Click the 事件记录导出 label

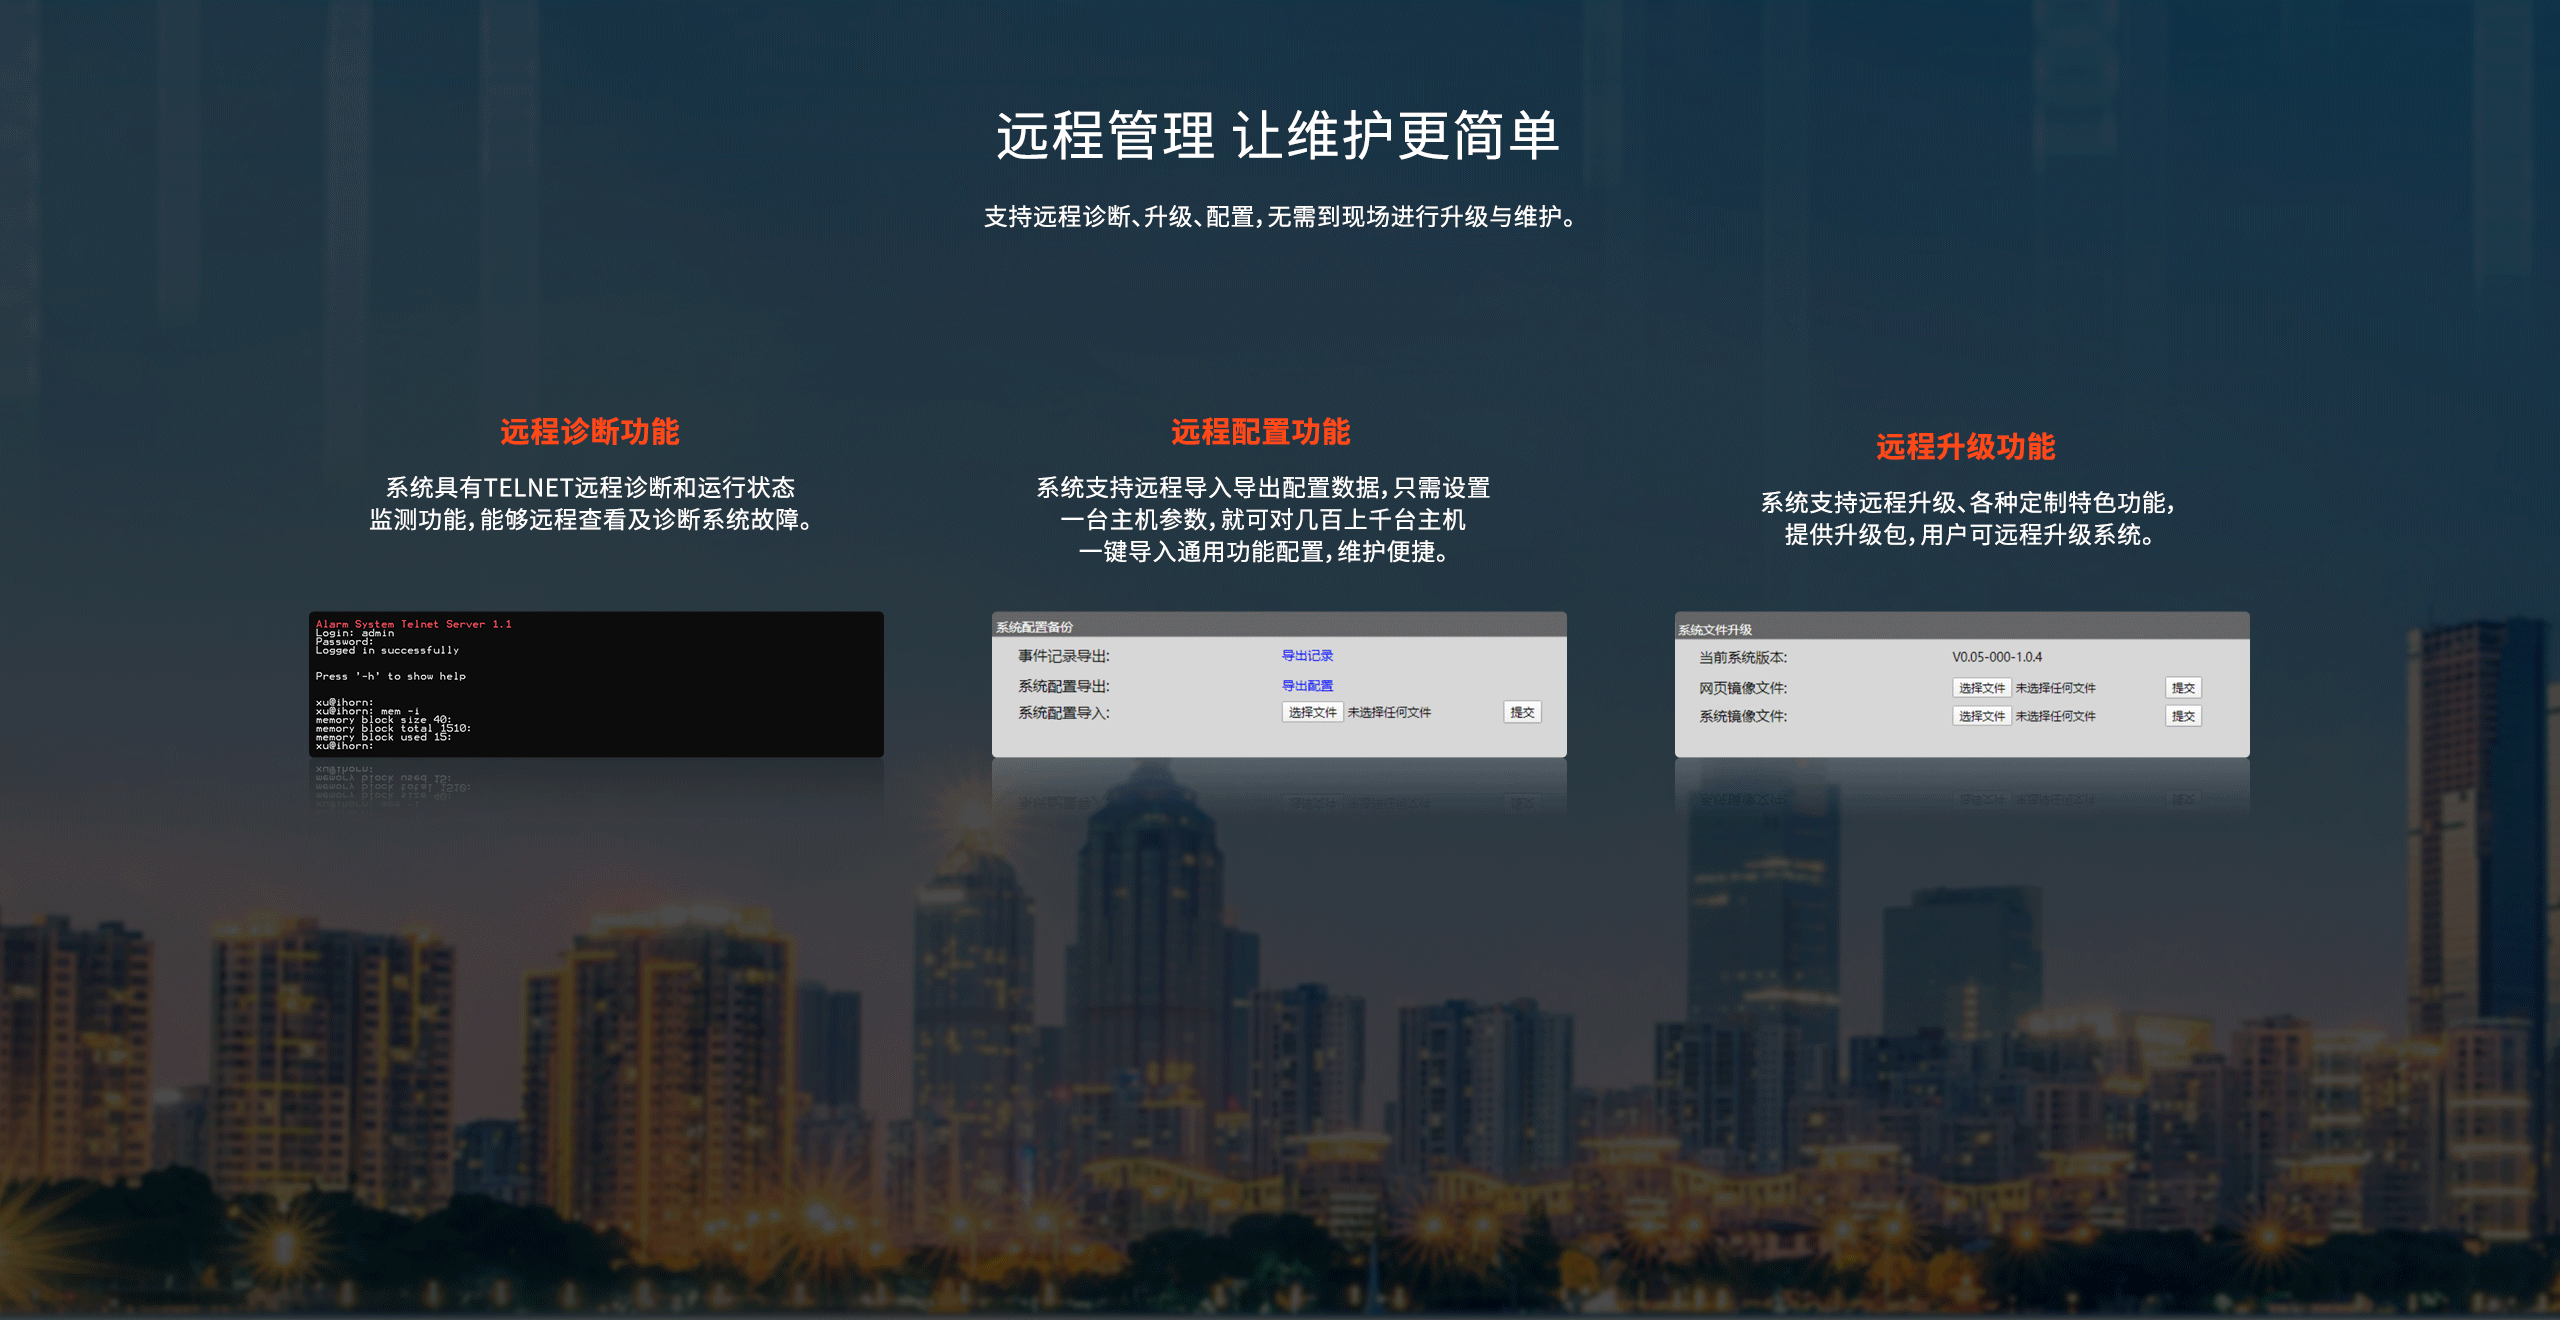pos(1063,656)
